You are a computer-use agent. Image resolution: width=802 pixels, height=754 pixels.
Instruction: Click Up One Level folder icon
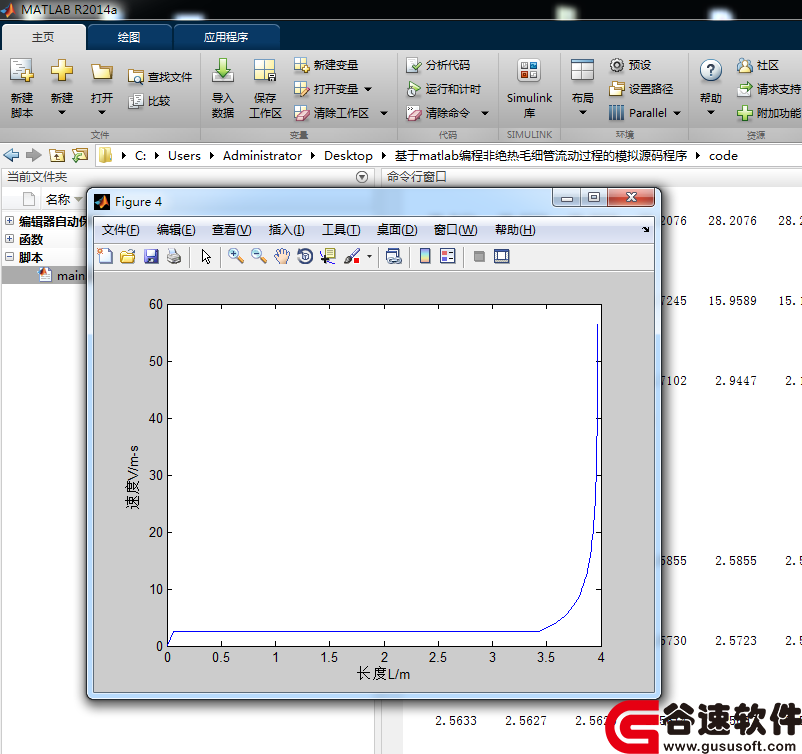57,155
